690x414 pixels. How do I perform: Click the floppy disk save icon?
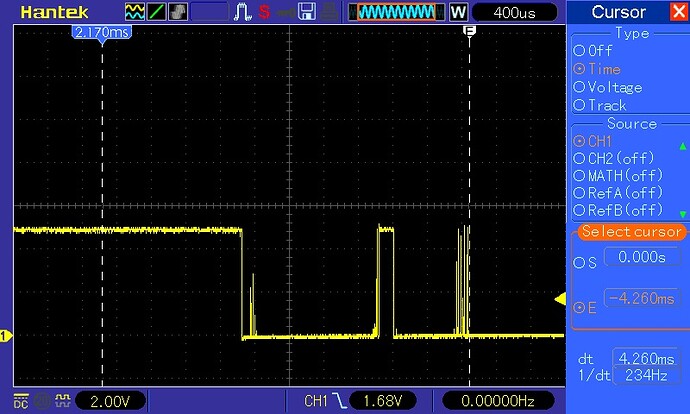(307, 12)
